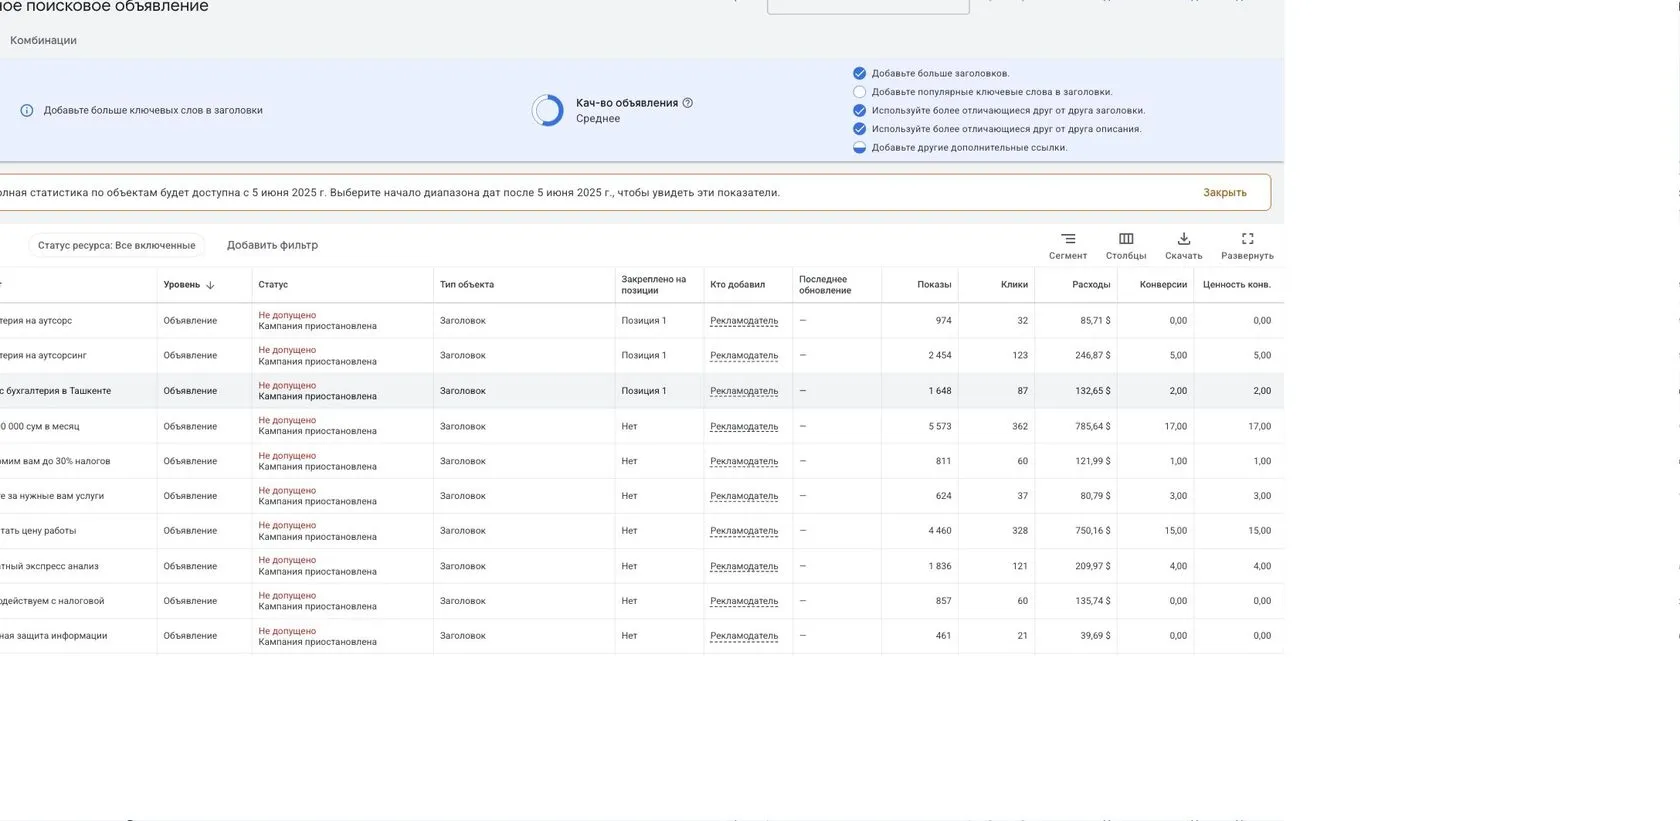Sort by Статус column header

[273, 285]
